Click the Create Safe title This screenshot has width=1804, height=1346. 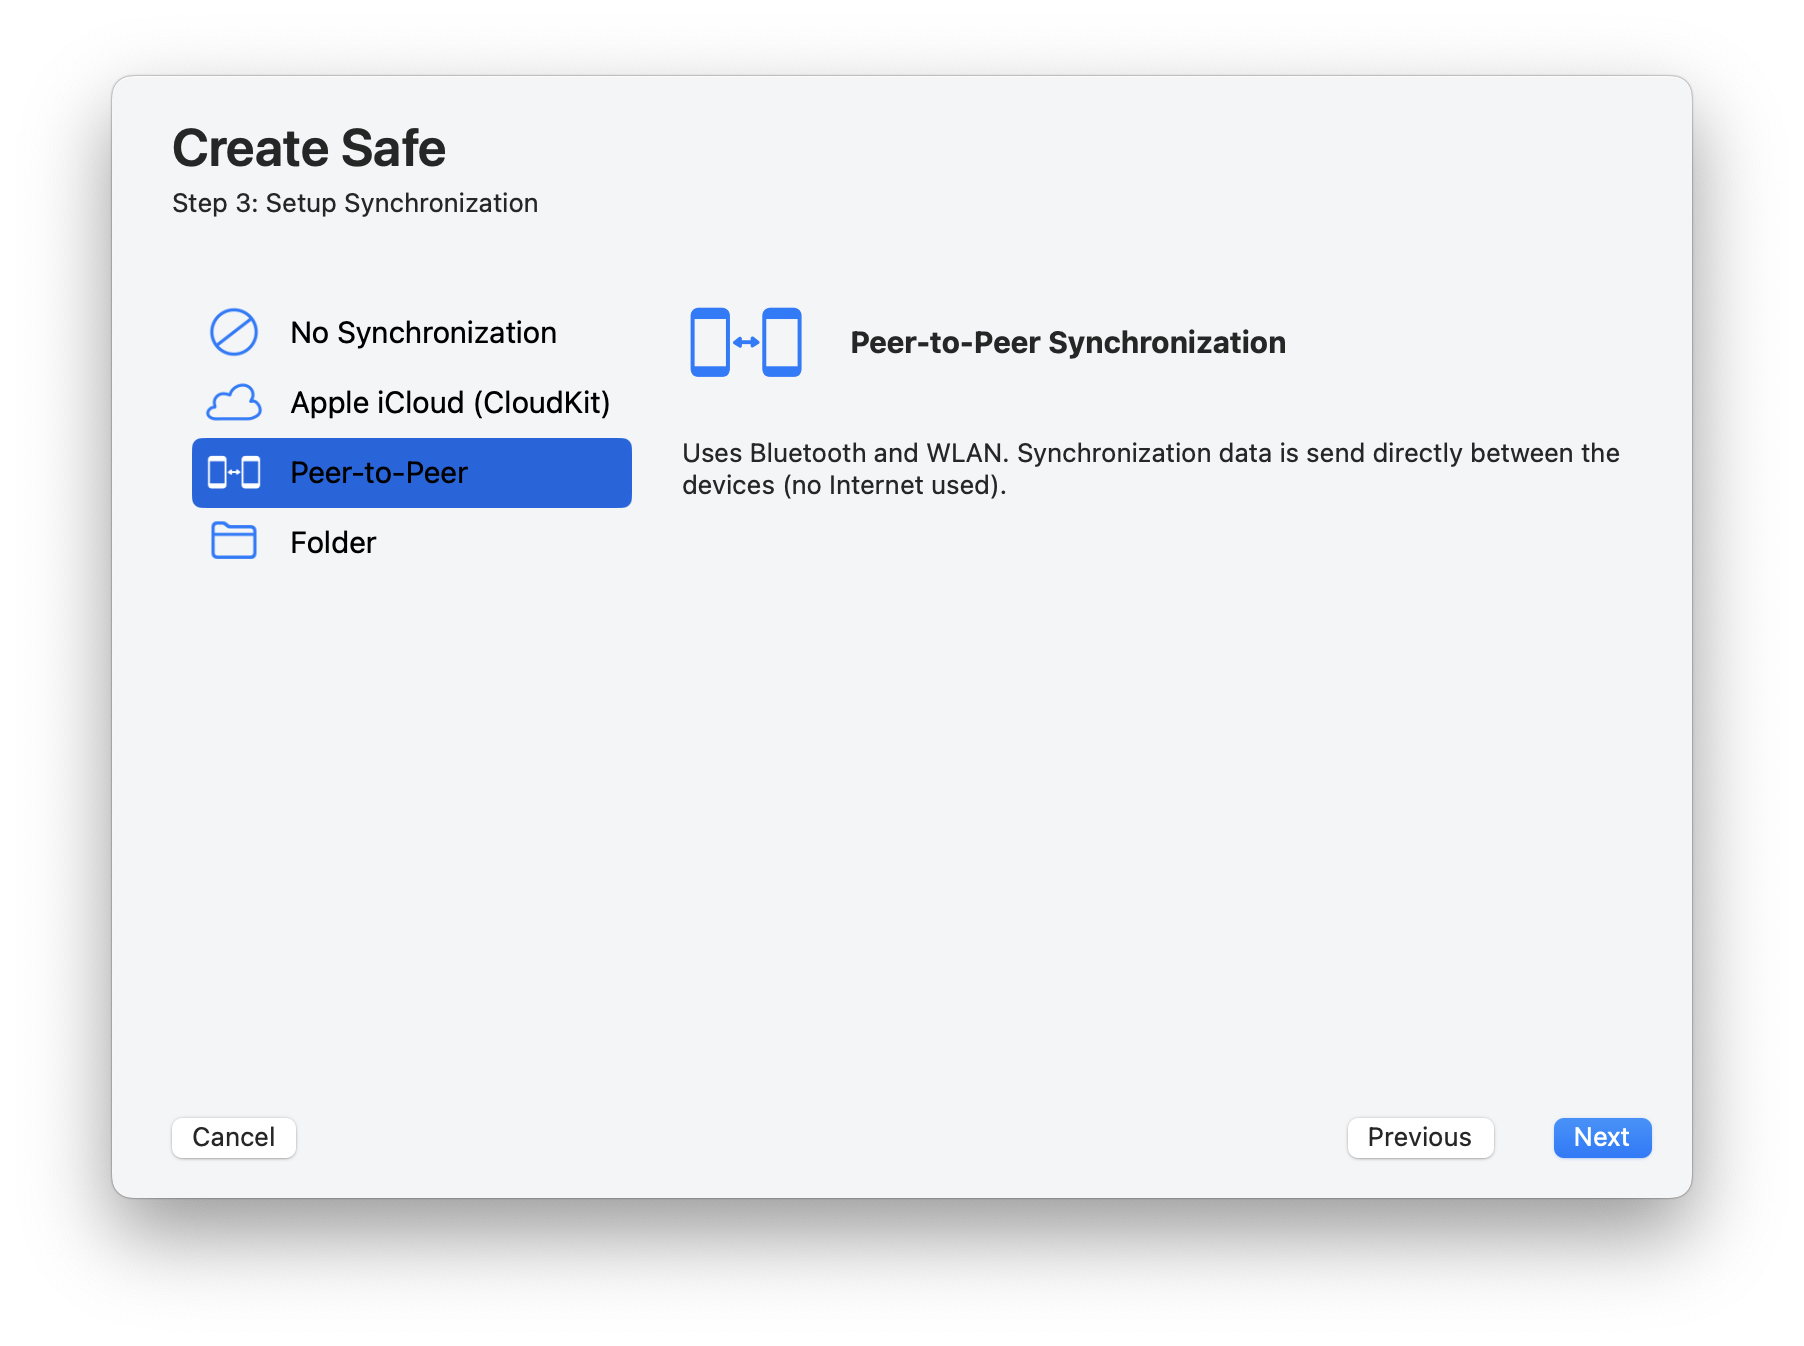(x=309, y=148)
